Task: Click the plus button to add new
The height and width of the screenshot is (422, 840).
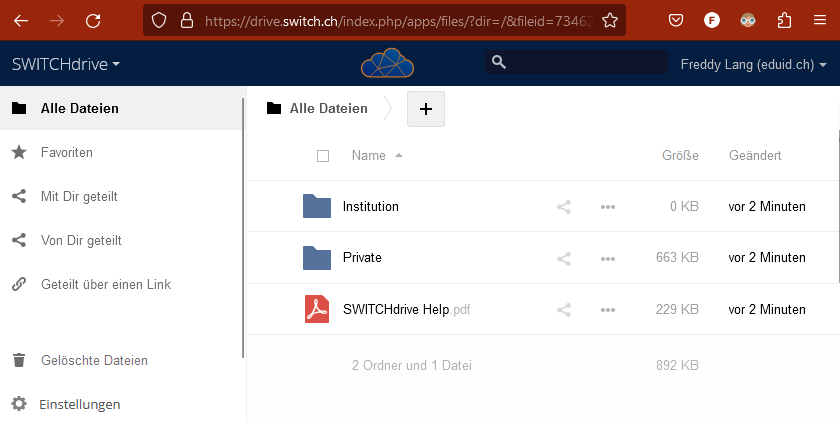Action: (x=426, y=109)
